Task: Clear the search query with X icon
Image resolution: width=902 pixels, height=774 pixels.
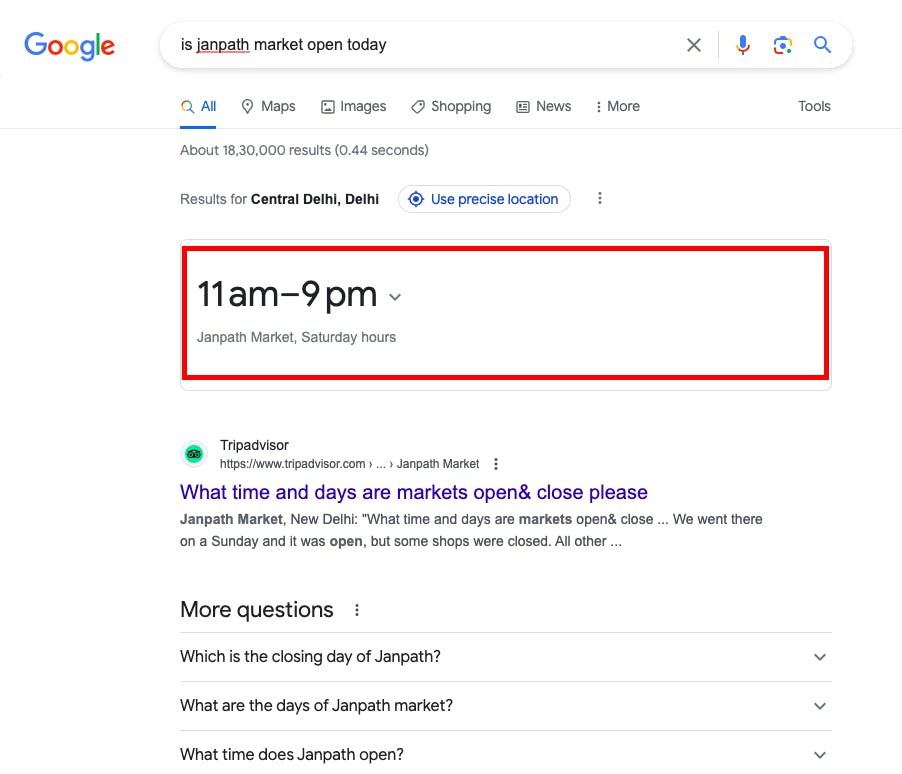Action: [693, 45]
